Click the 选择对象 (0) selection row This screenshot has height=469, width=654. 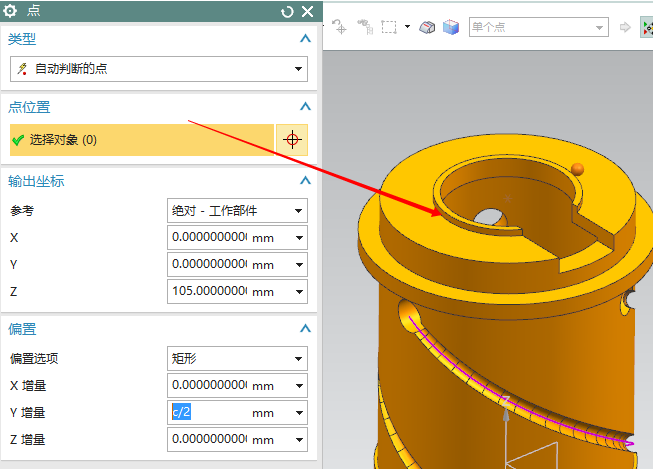pyautogui.click(x=140, y=139)
